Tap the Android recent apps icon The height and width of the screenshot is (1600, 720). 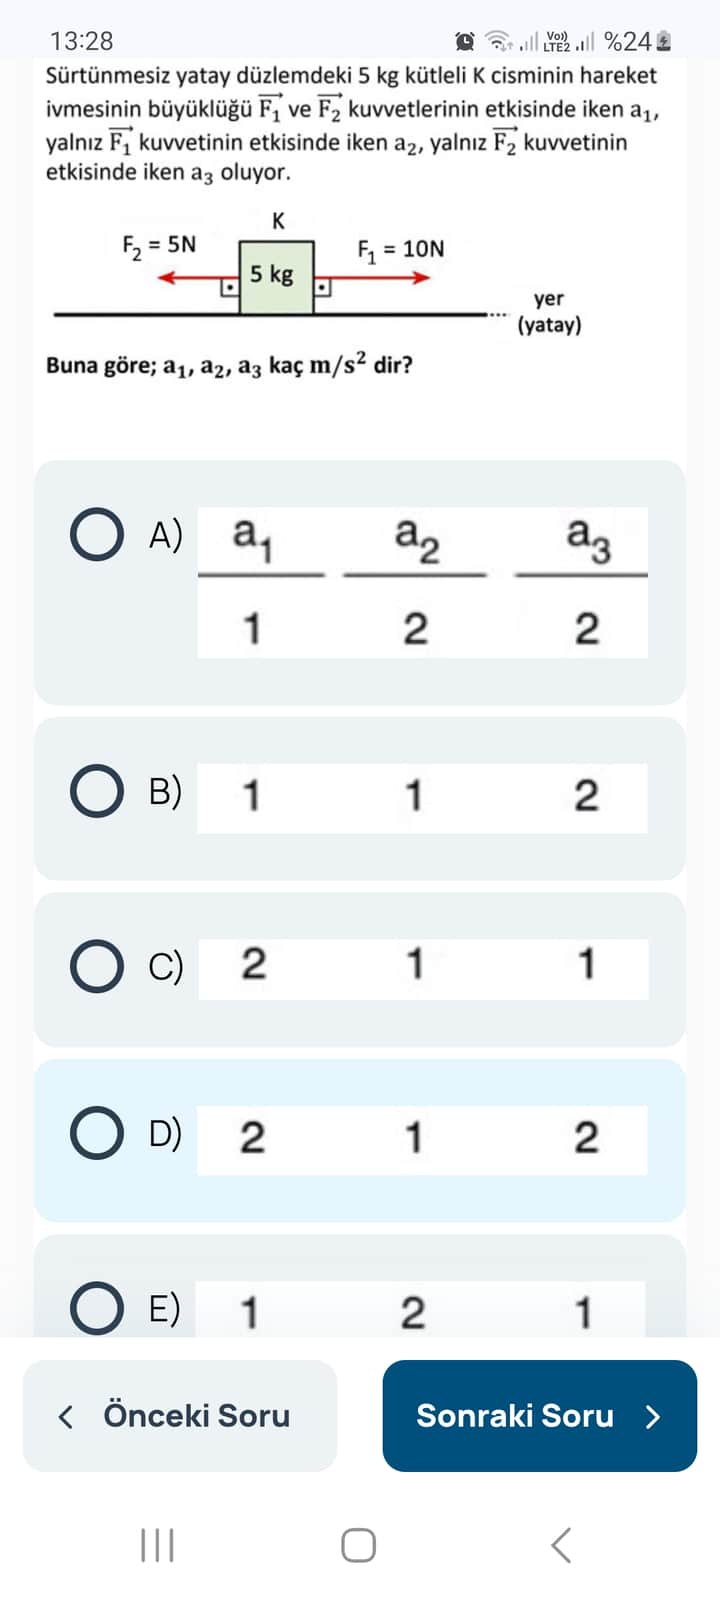click(x=157, y=1545)
